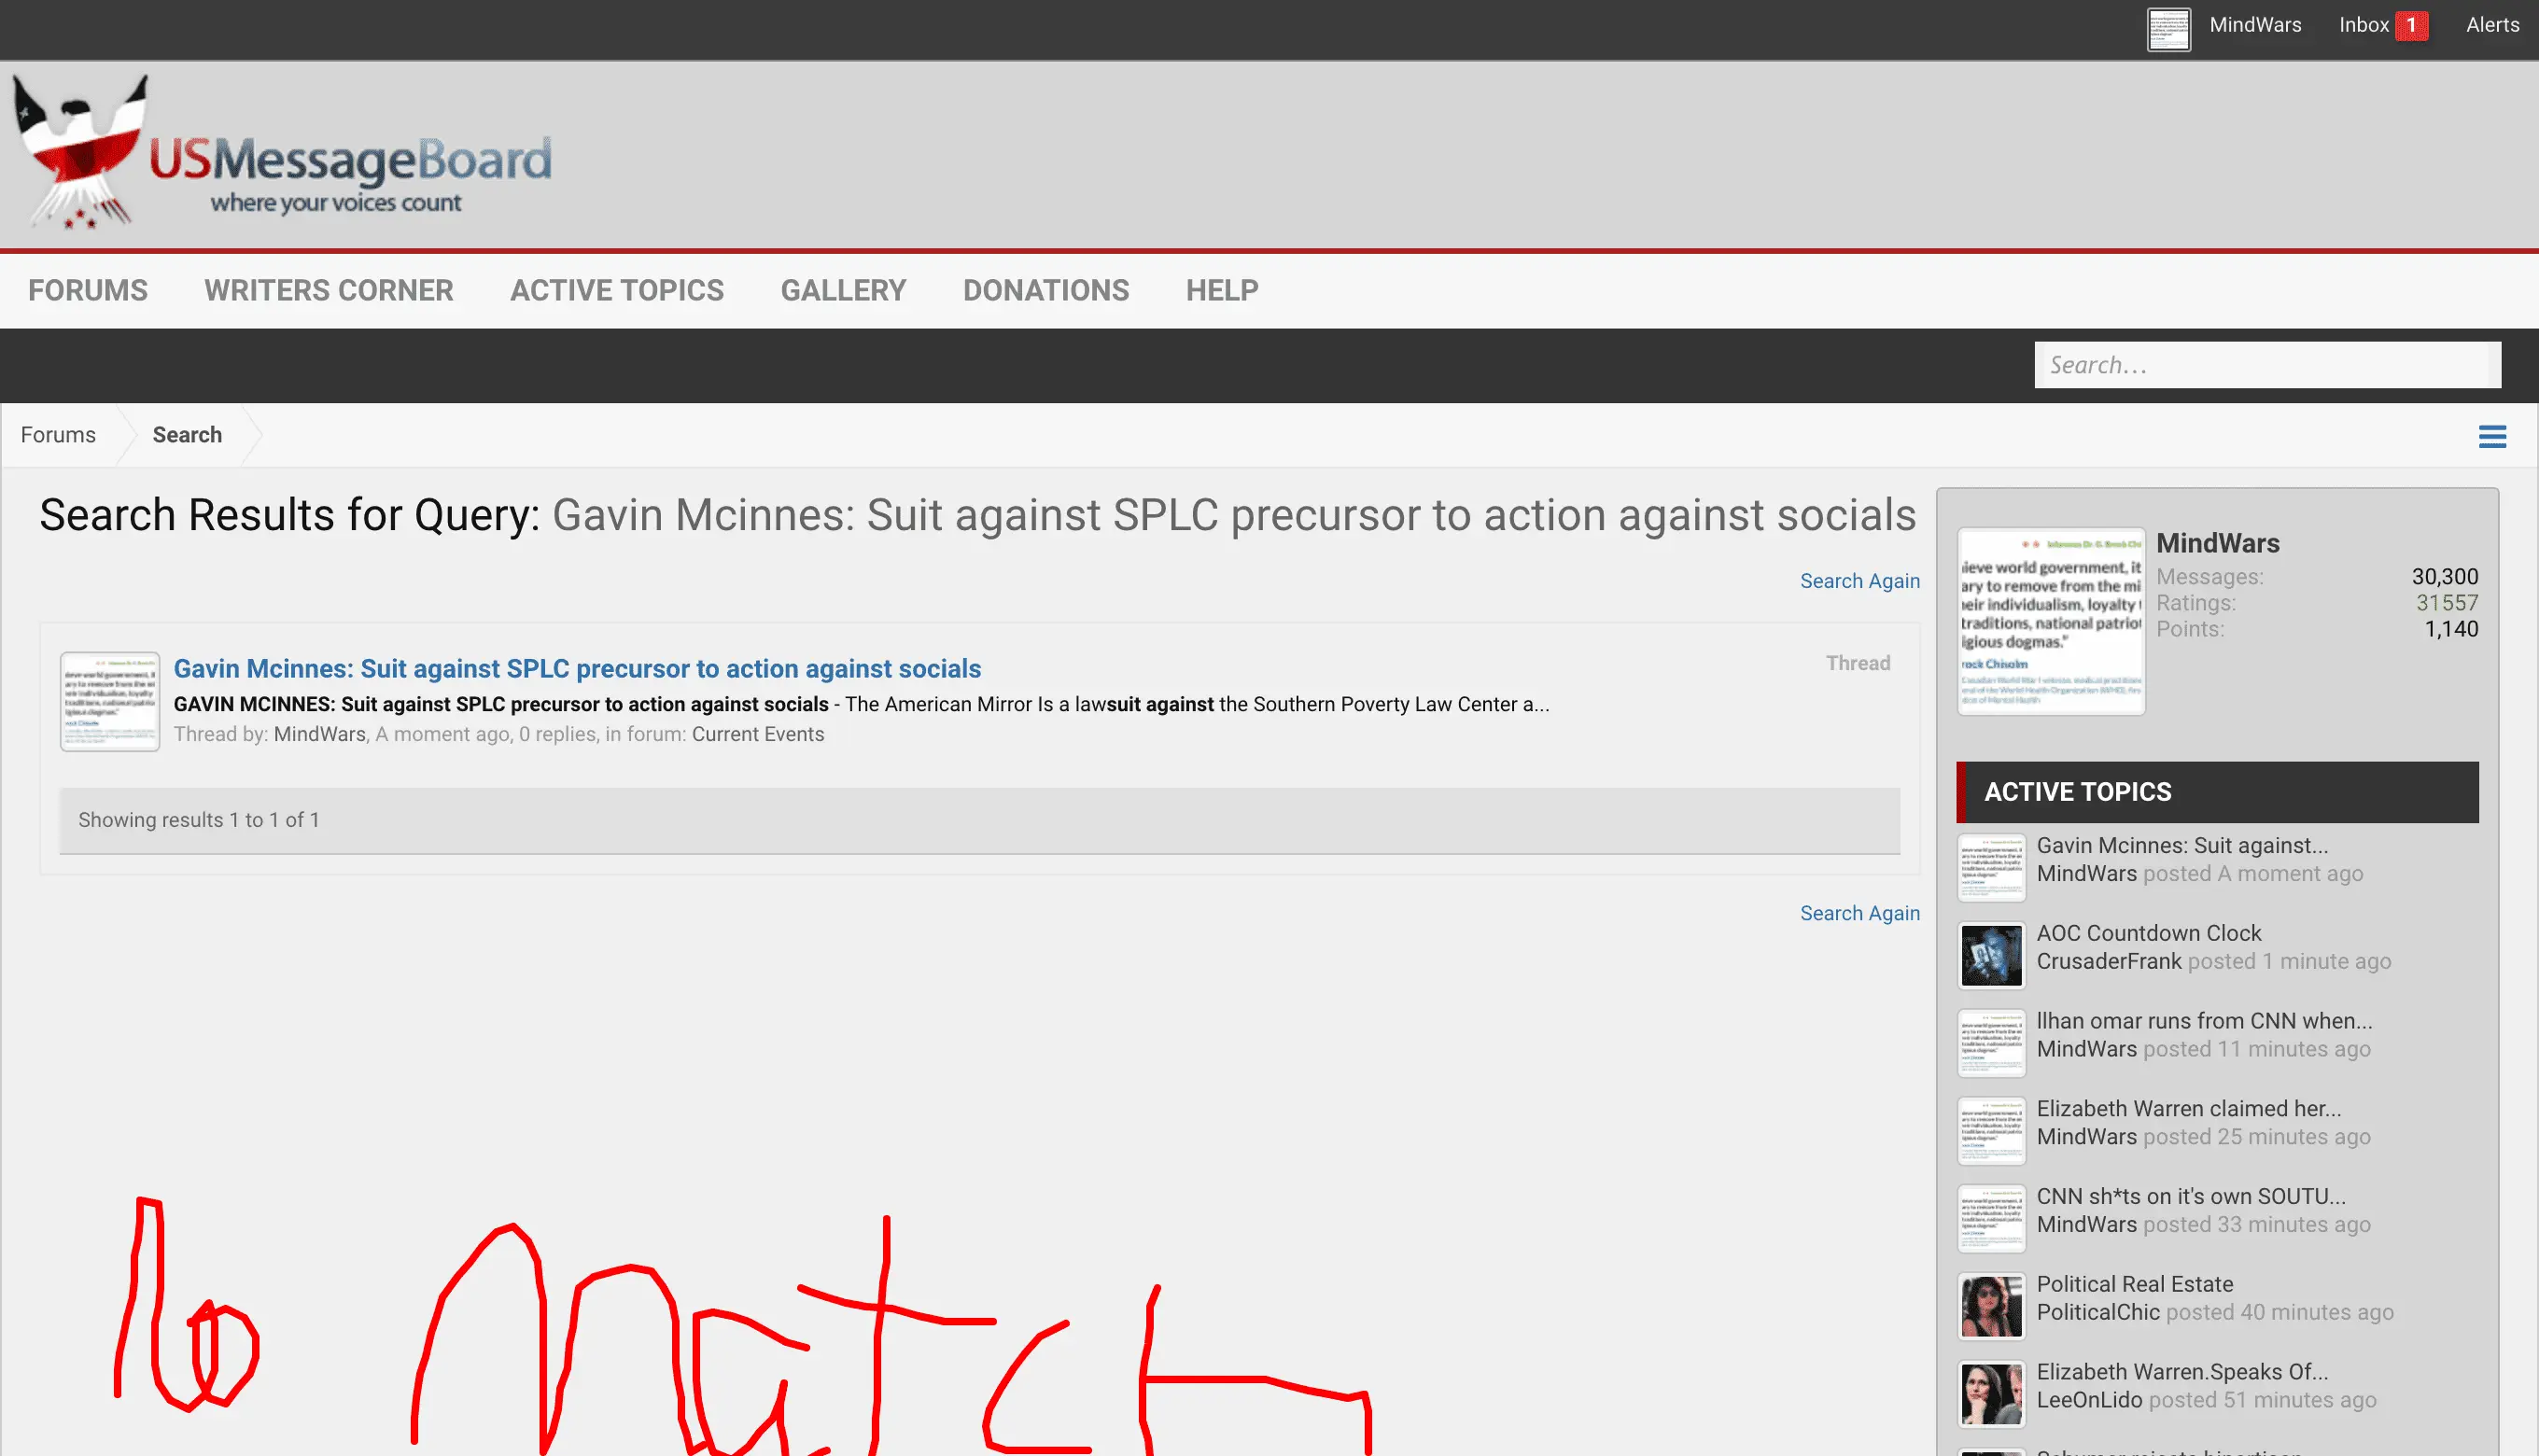This screenshot has width=2539, height=1456.
Task: Open the Alerts link in top bar
Action: point(2492,25)
